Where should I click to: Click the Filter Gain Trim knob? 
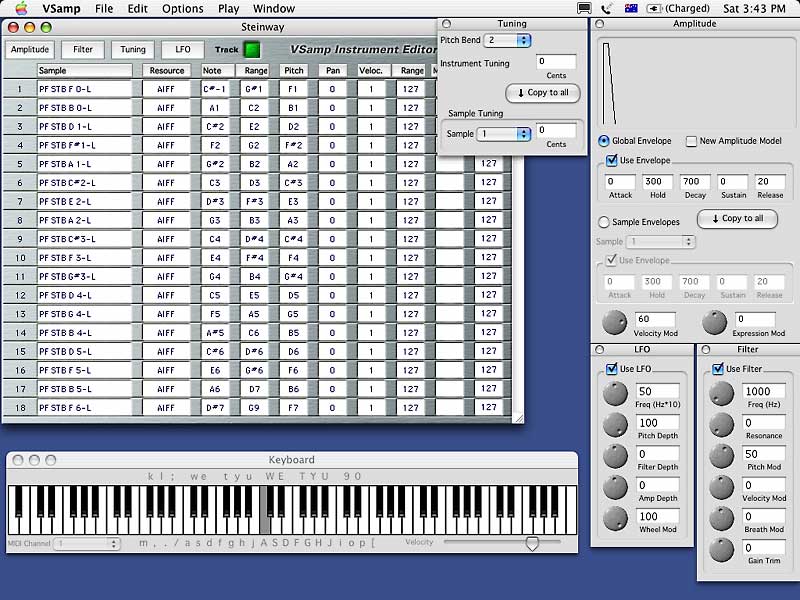coord(721,549)
